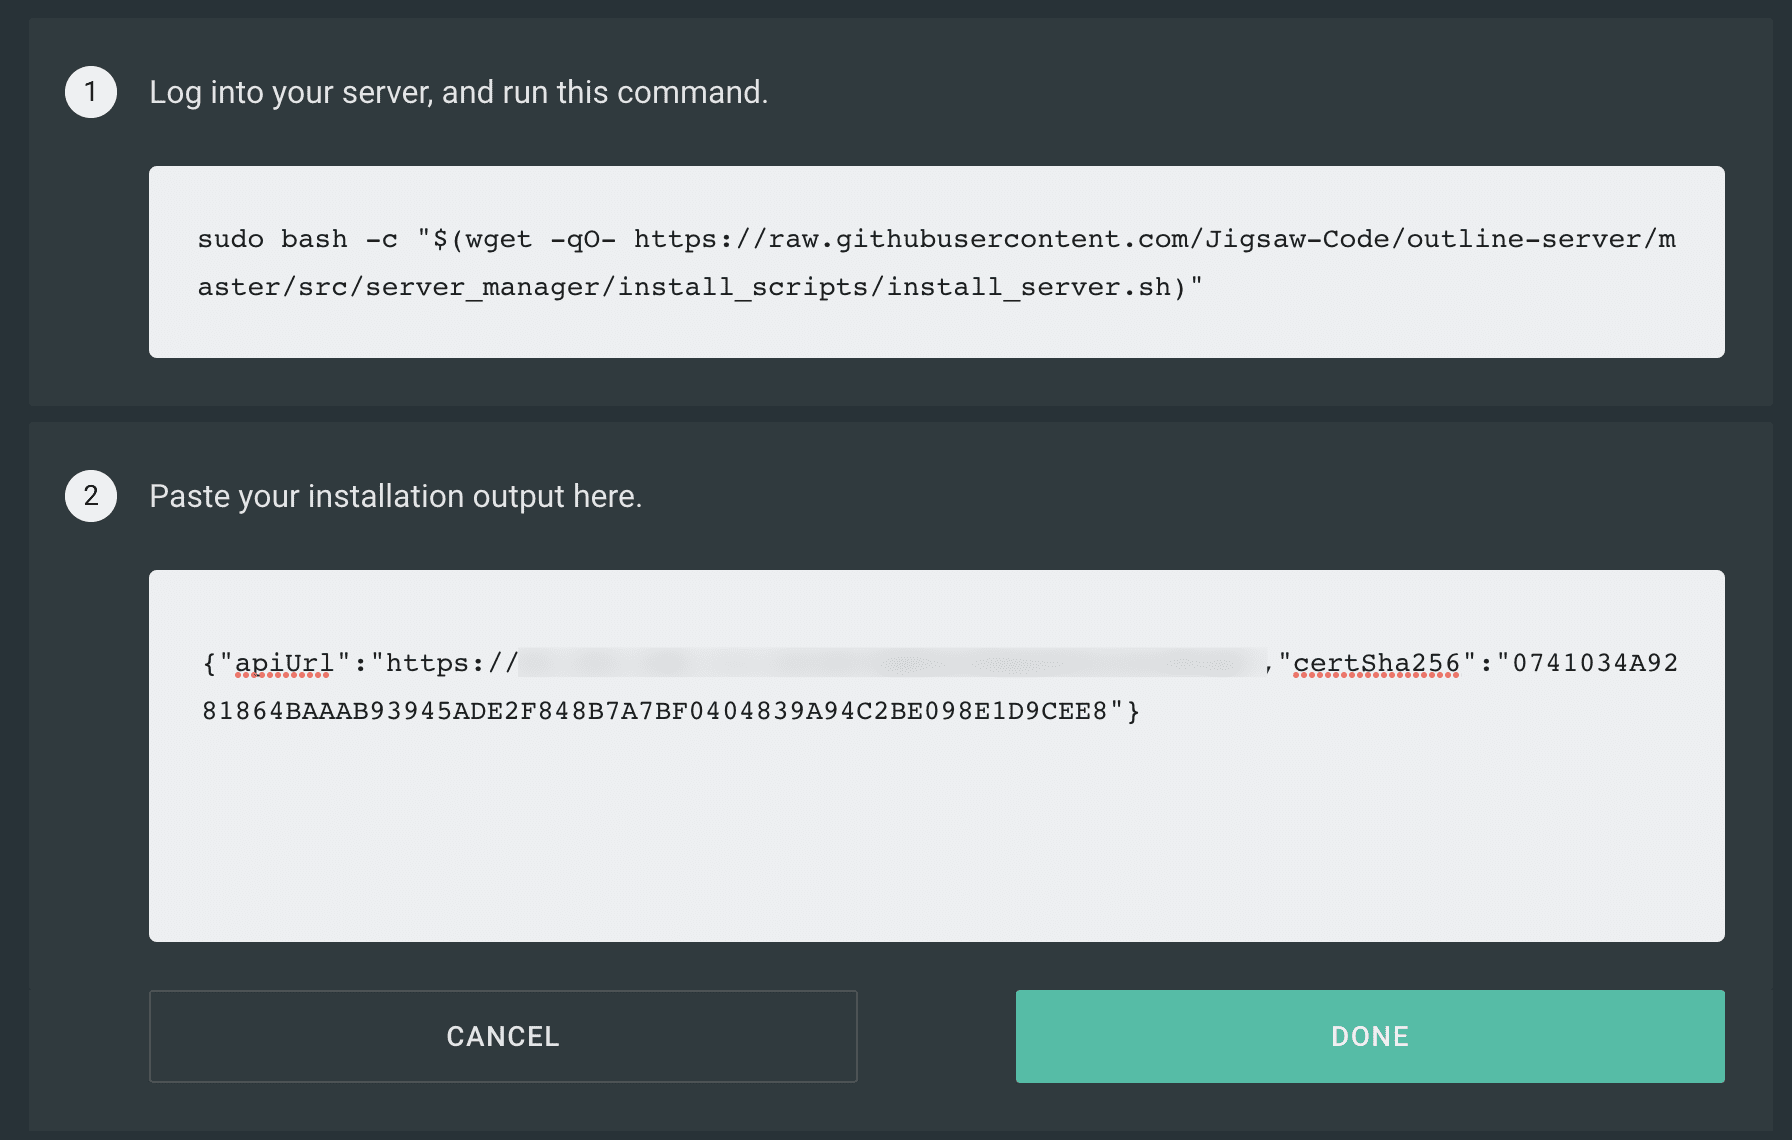
Task: Click the blurred API URL in the output
Action: (x=890, y=663)
